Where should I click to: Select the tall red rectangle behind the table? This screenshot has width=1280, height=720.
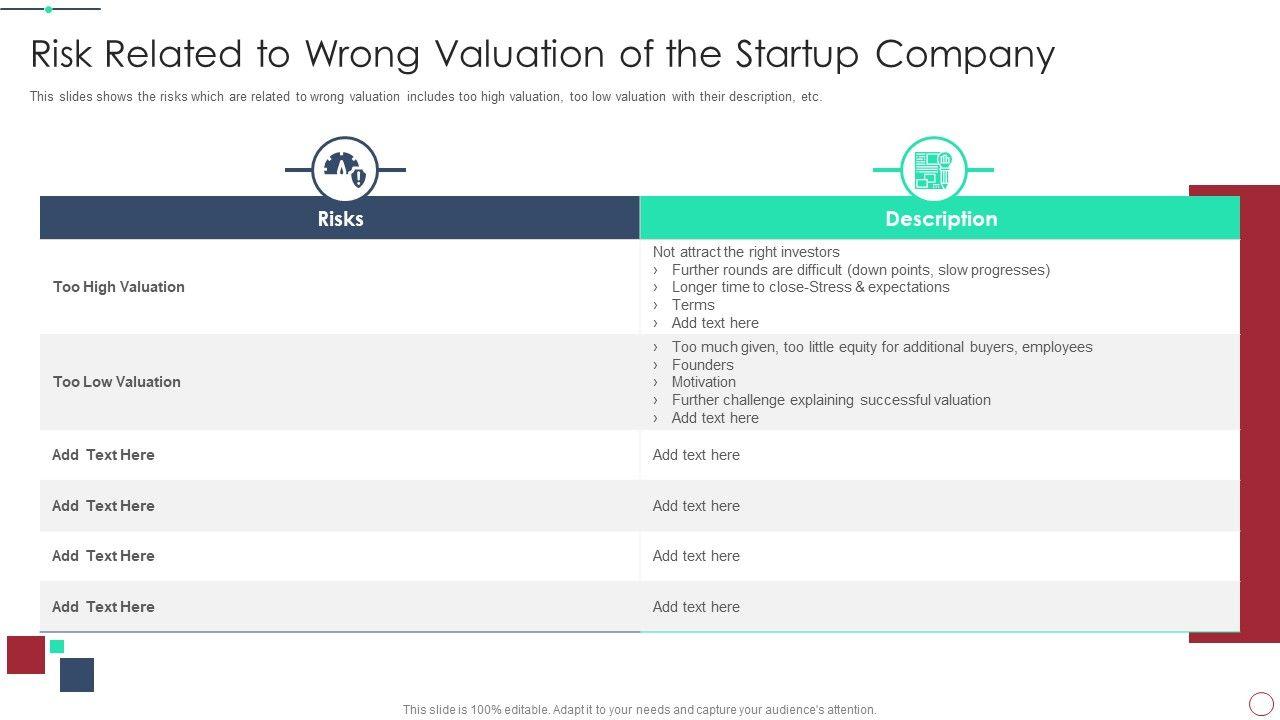coord(1258,400)
